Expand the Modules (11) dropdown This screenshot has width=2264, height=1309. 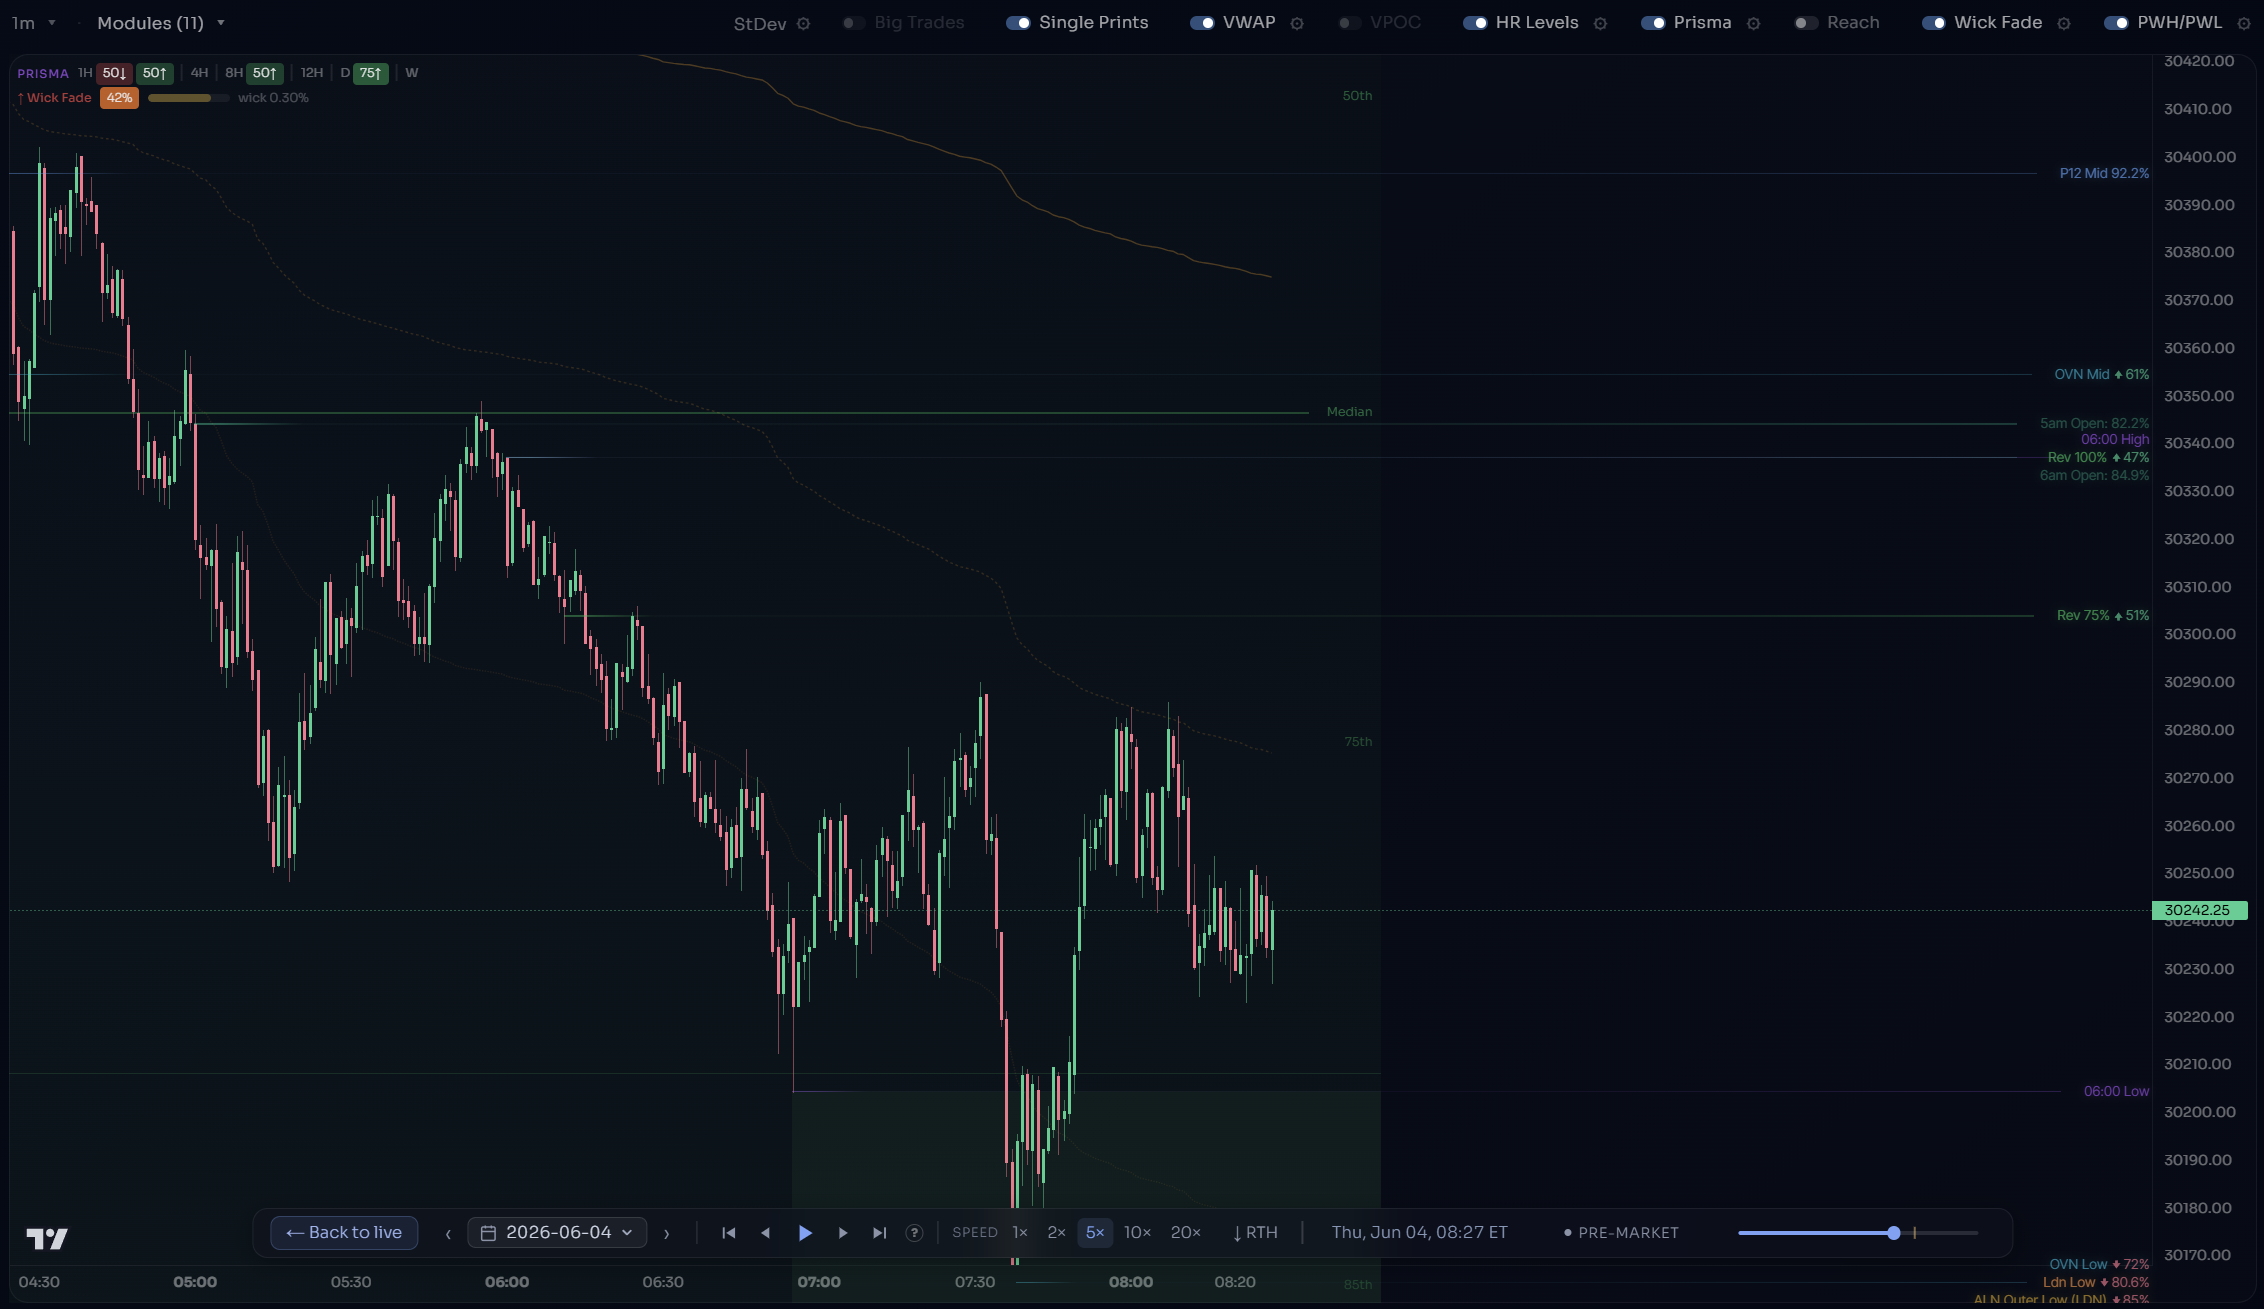click(x=160, y=23)
